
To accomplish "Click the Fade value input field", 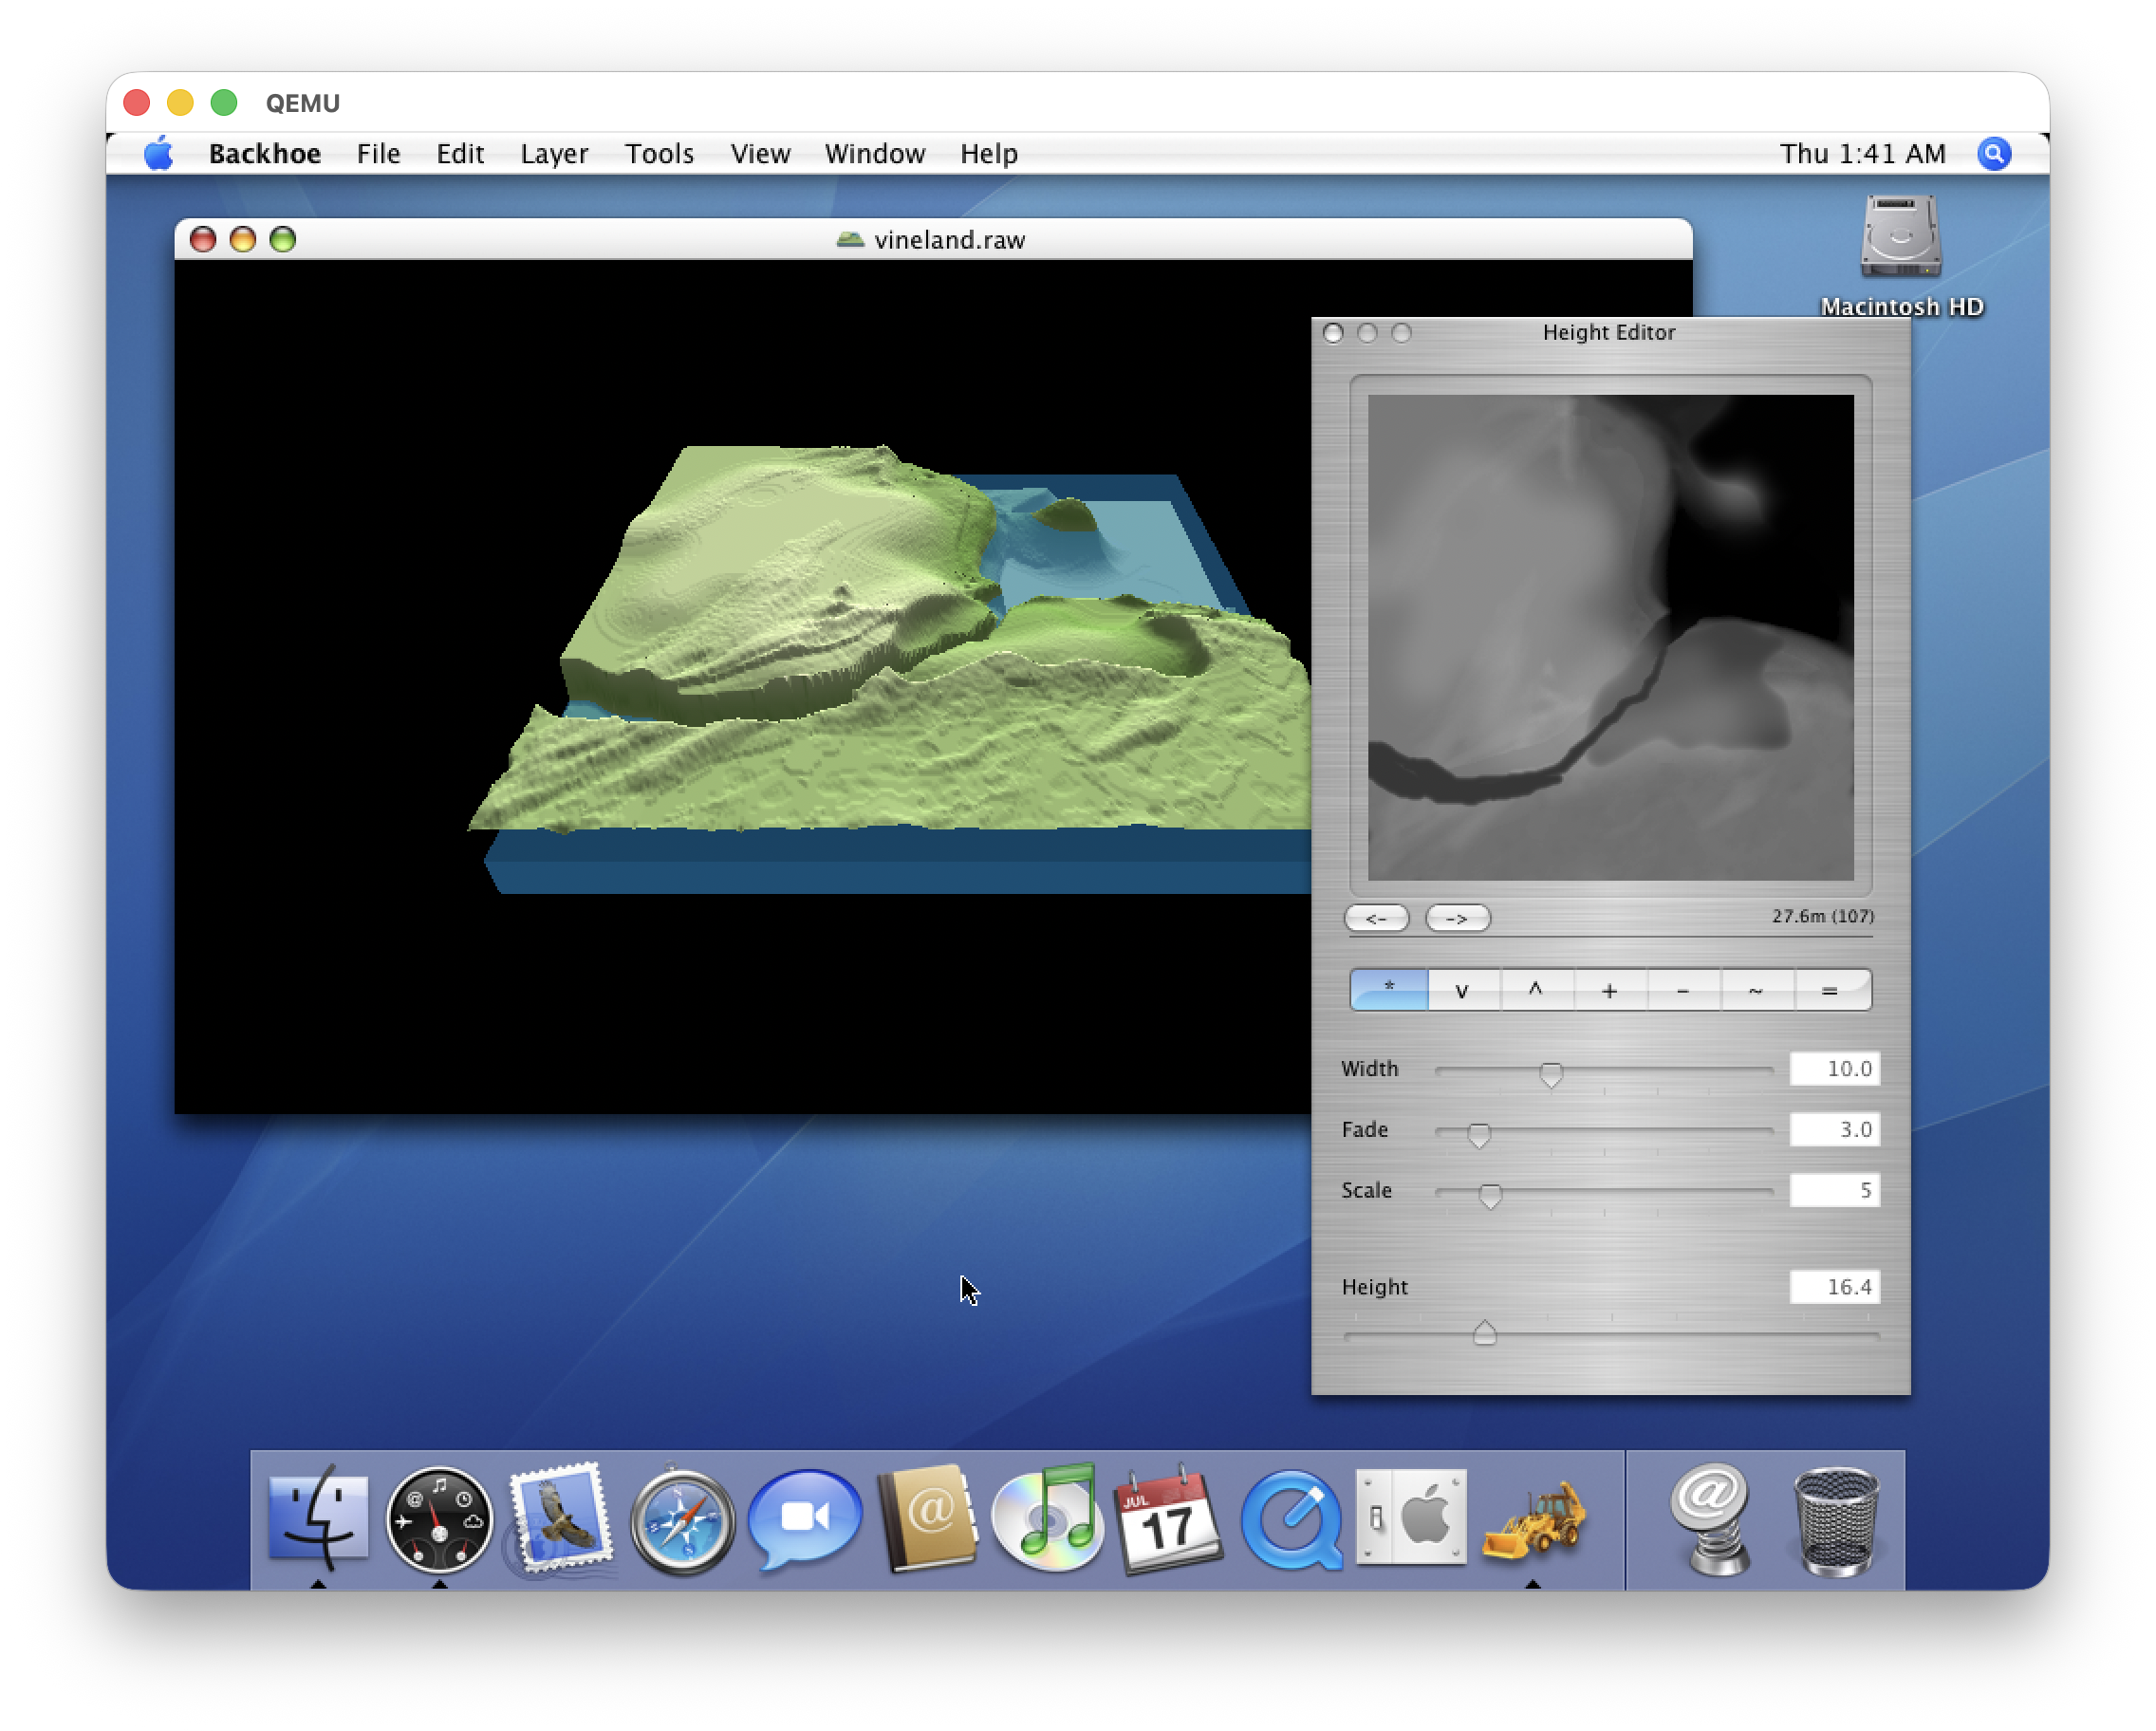I will (x=1834, y=1129).
